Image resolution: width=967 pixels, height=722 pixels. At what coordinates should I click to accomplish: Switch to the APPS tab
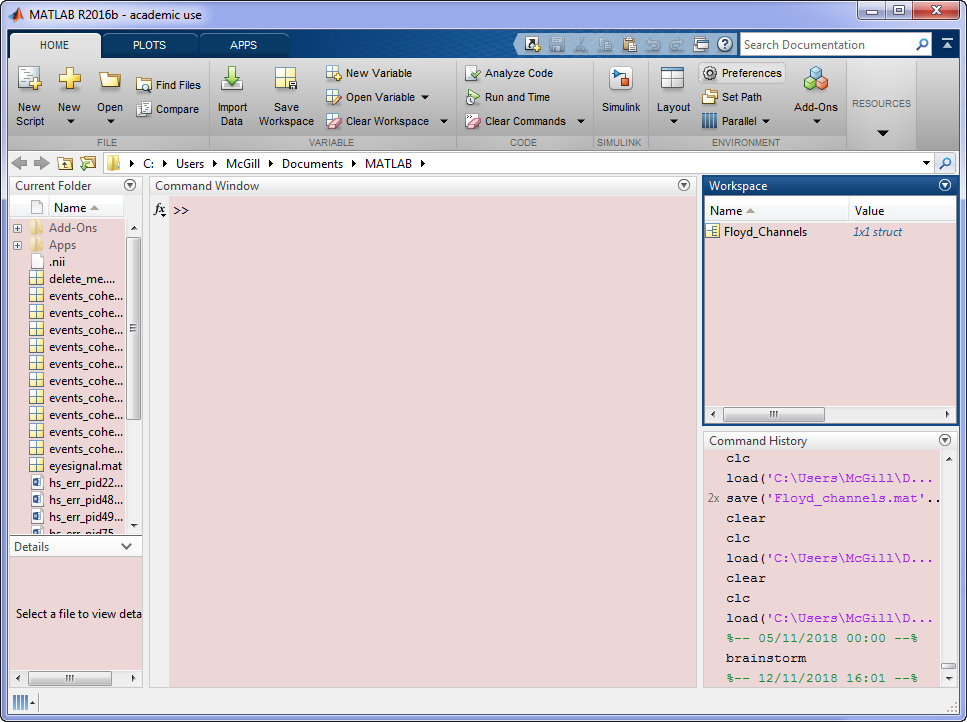[243, 45]
